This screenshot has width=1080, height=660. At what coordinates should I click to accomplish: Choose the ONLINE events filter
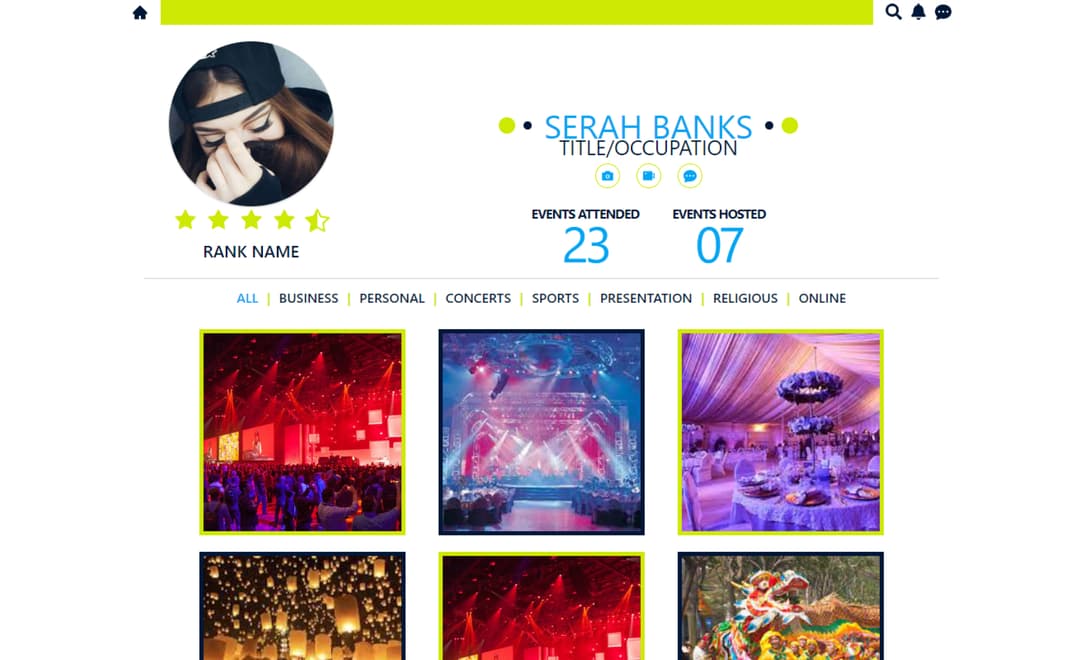tap(822, 298)
